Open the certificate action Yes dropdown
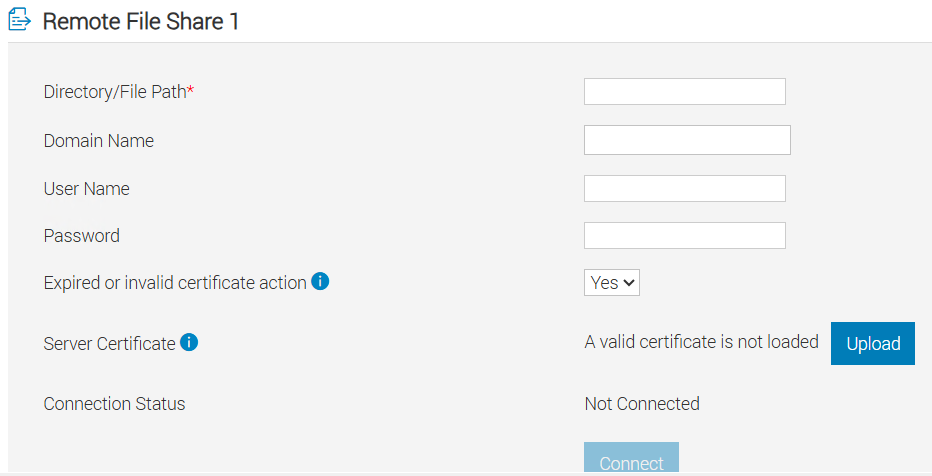 [x=611, y=283]
